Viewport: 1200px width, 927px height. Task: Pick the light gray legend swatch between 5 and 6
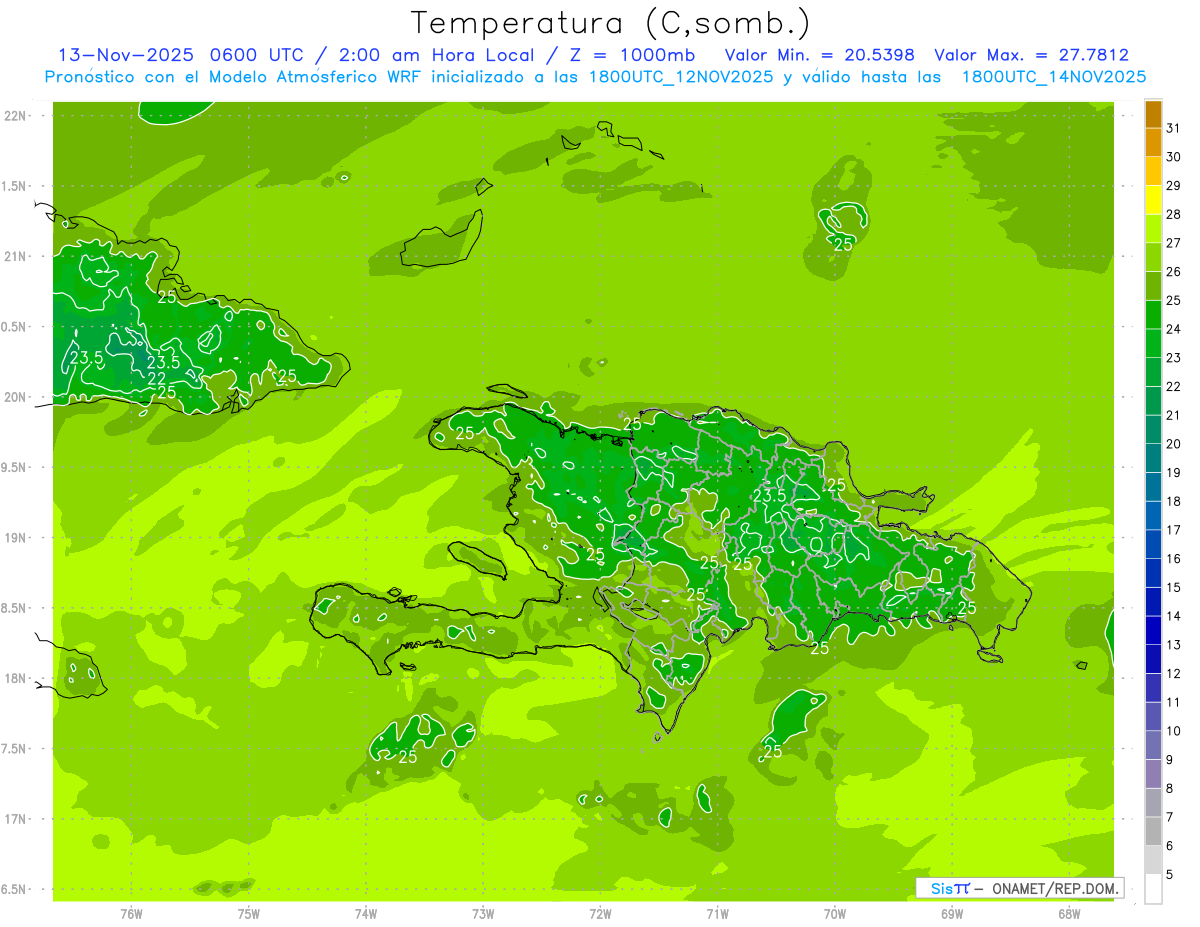(1153, 860)
